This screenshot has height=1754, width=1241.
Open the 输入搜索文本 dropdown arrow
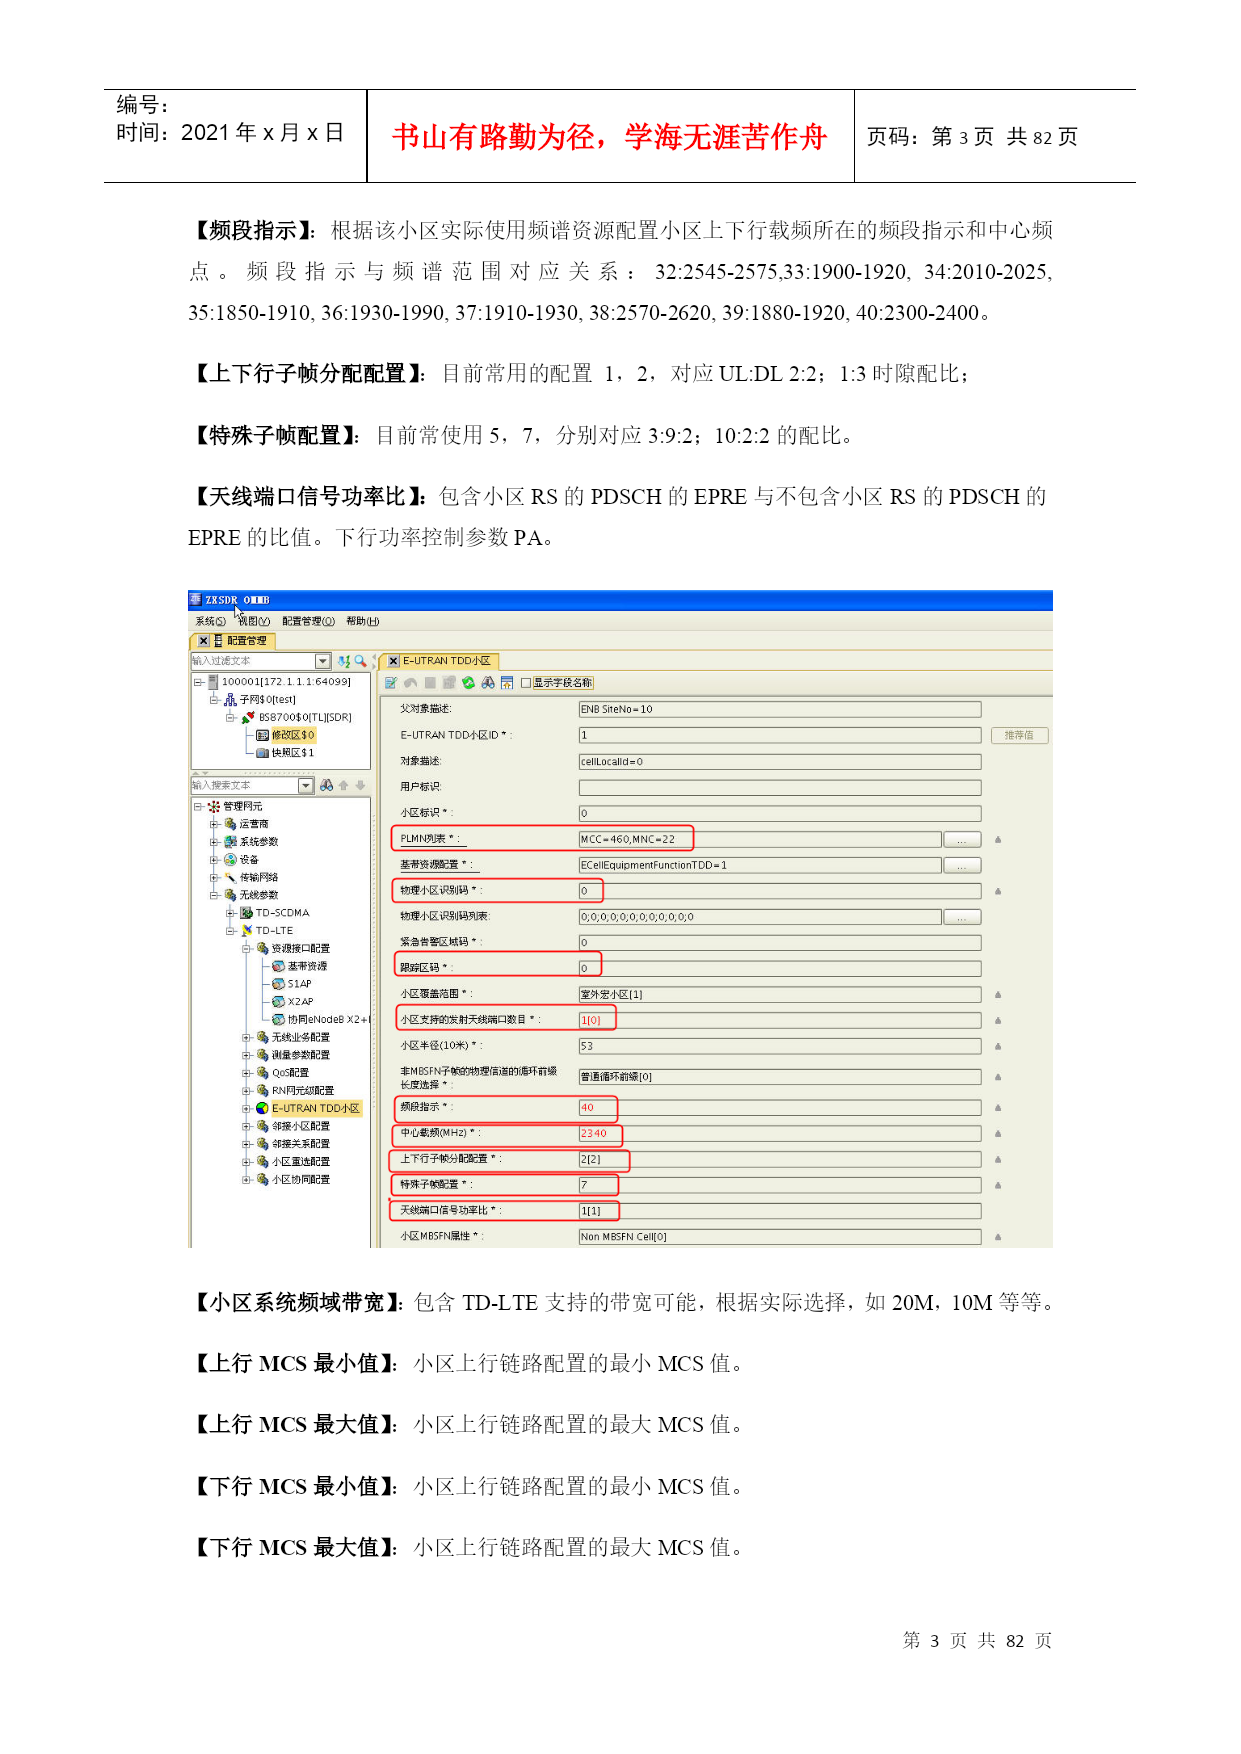[x=306, y=786]
